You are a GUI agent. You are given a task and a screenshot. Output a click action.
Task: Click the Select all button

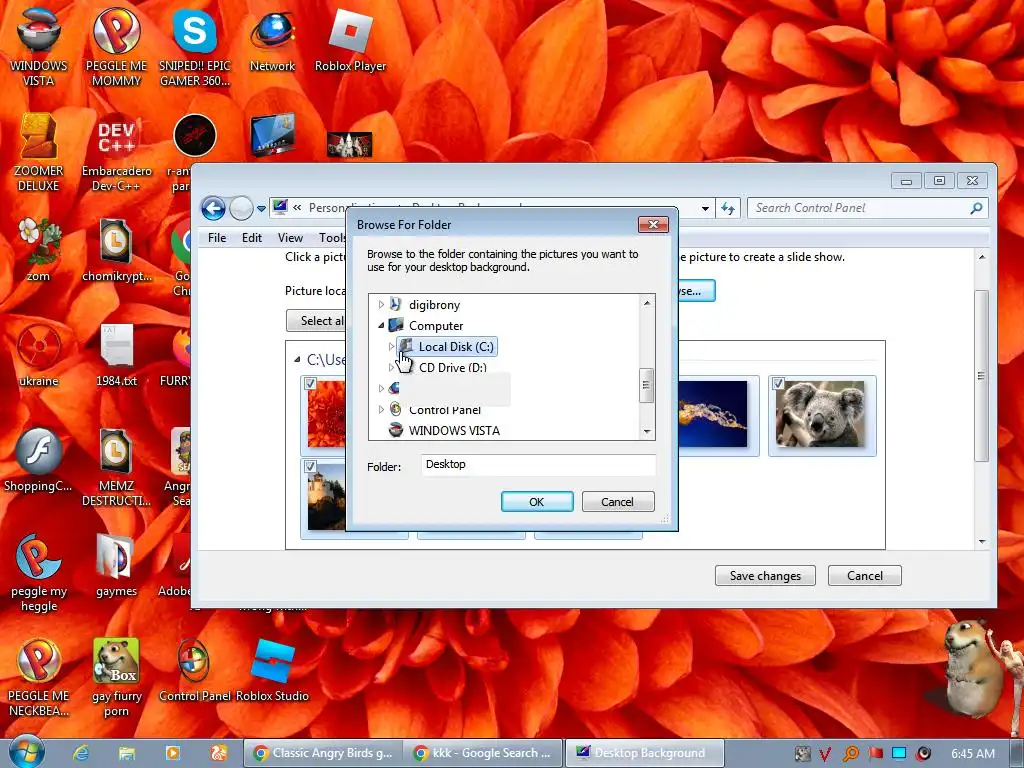coord(316,321)
